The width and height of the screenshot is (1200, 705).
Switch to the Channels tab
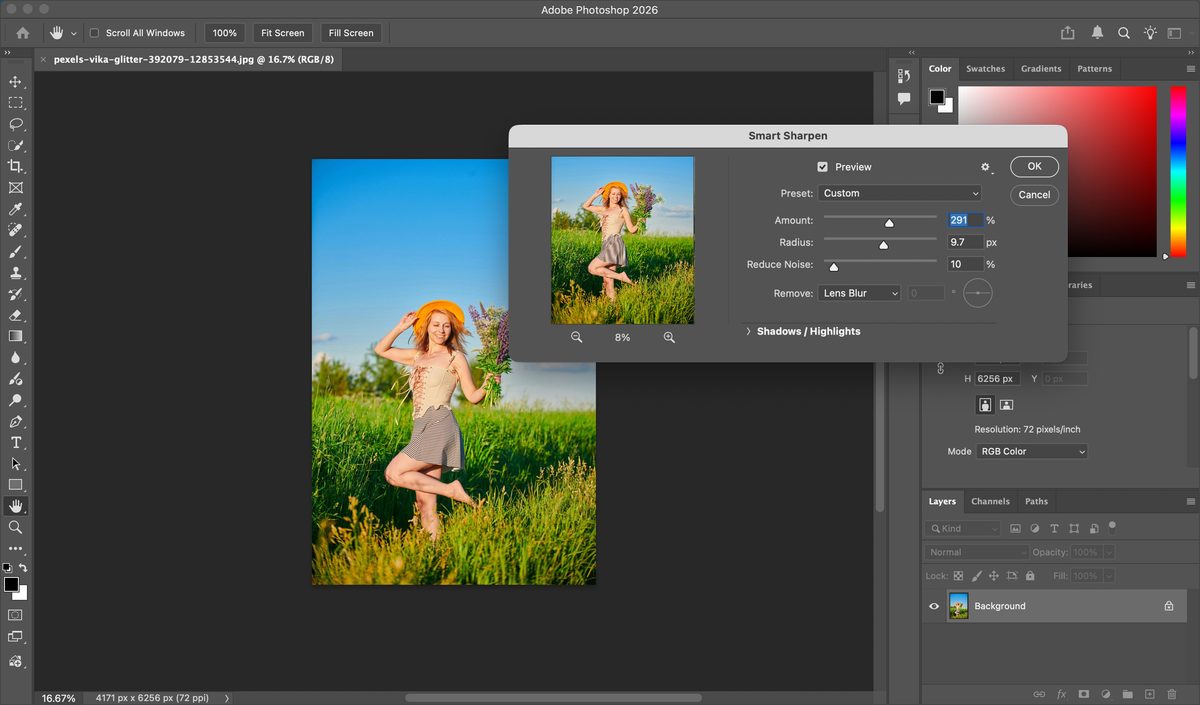pos(990,501)
